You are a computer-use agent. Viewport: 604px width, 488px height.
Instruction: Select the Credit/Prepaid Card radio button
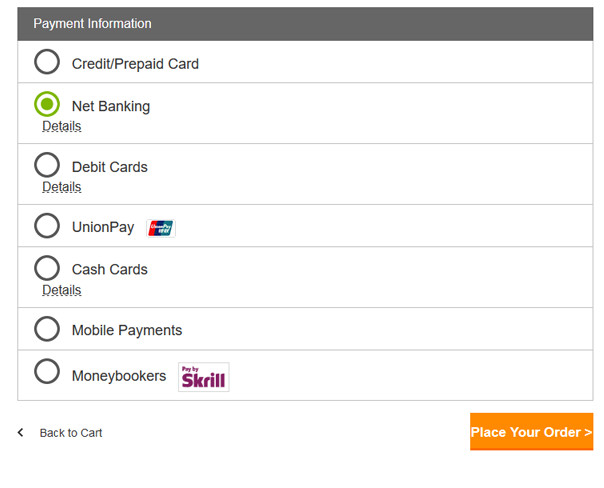[47, 62]
